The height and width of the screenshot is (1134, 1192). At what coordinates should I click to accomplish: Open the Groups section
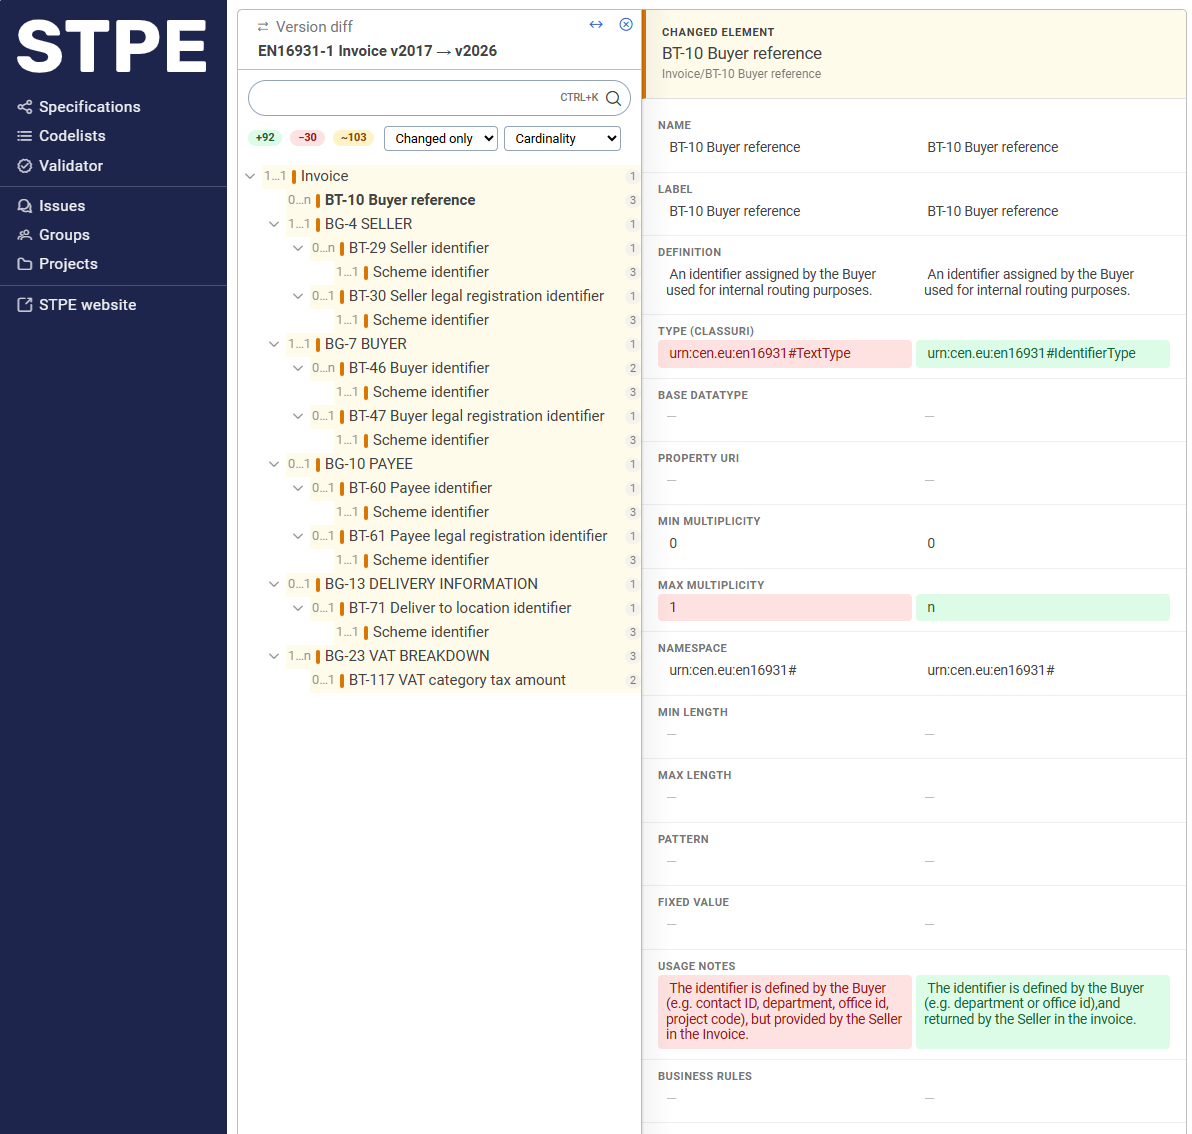64,235
